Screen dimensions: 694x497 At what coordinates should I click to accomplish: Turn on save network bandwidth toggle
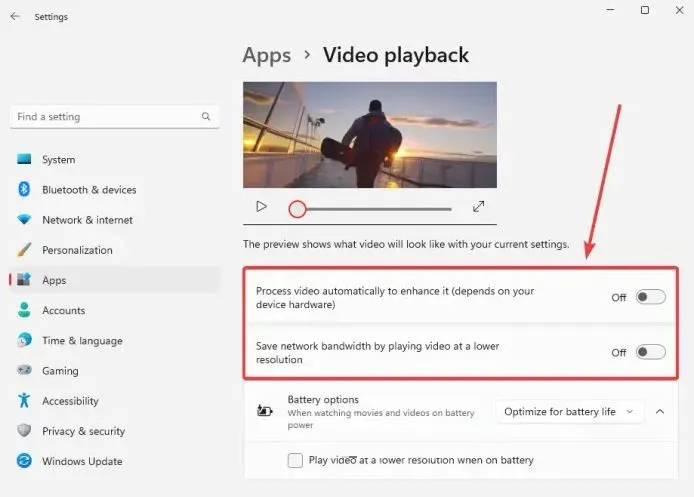[x=650, y=352]
